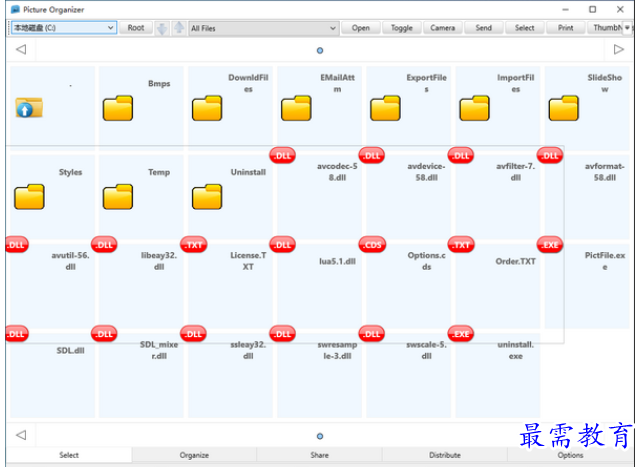This screenshot has width=641, height=467.
Task: Click the toolbar down arrow icon
Action: tap(162, 28)
